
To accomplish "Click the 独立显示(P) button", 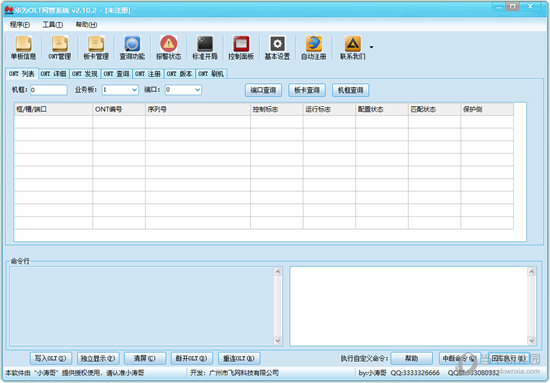I will 98,358.
